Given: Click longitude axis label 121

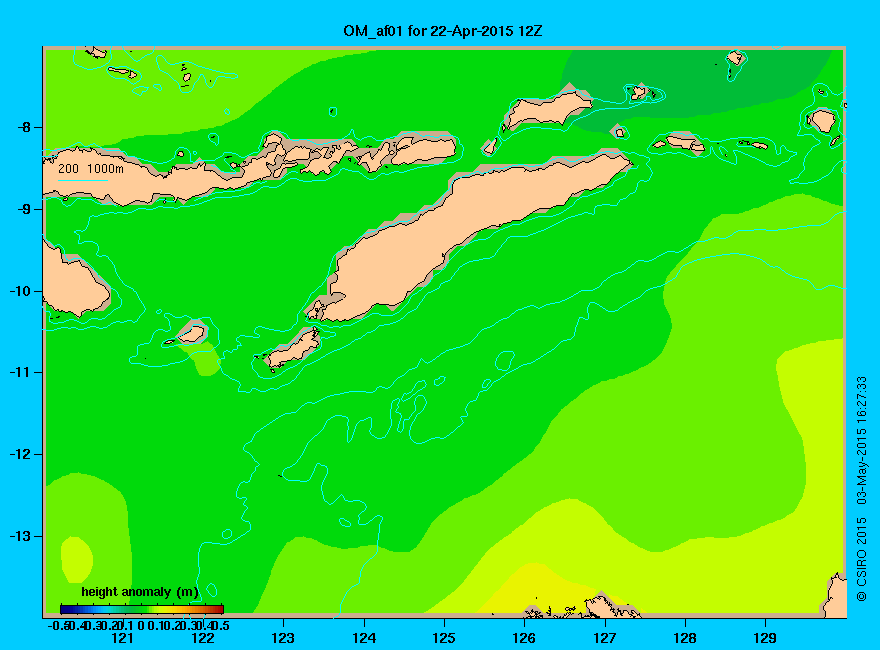Looking at the screenshot, I should [x=122, y=638].
